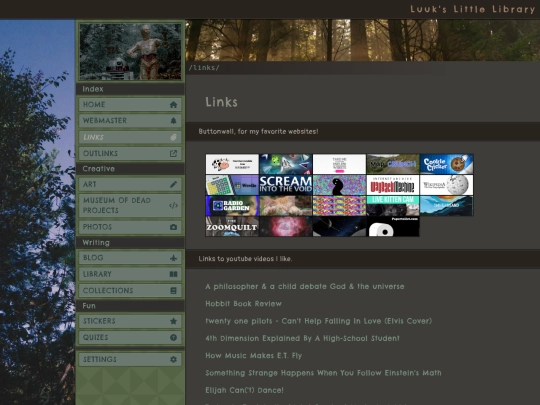Click the /links/ breadcrumb path
The width and height of the screenshot is (540, 405).
click(x=204, y=68)
